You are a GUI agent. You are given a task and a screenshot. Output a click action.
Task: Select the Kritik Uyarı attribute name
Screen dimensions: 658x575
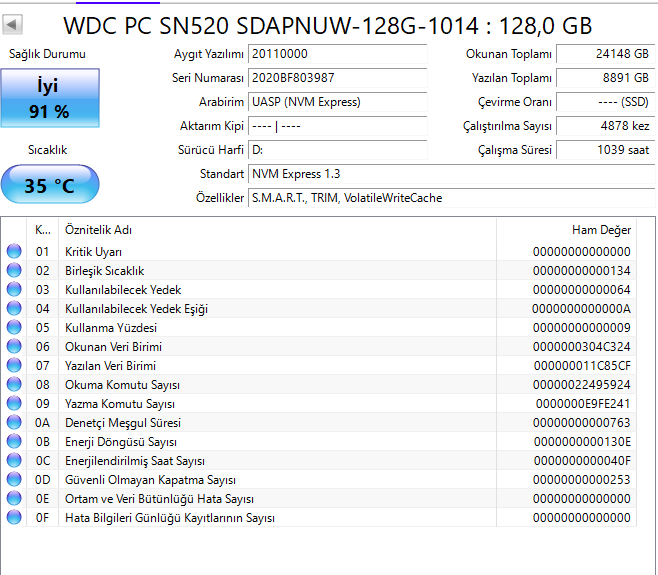[x=93, y=252]
